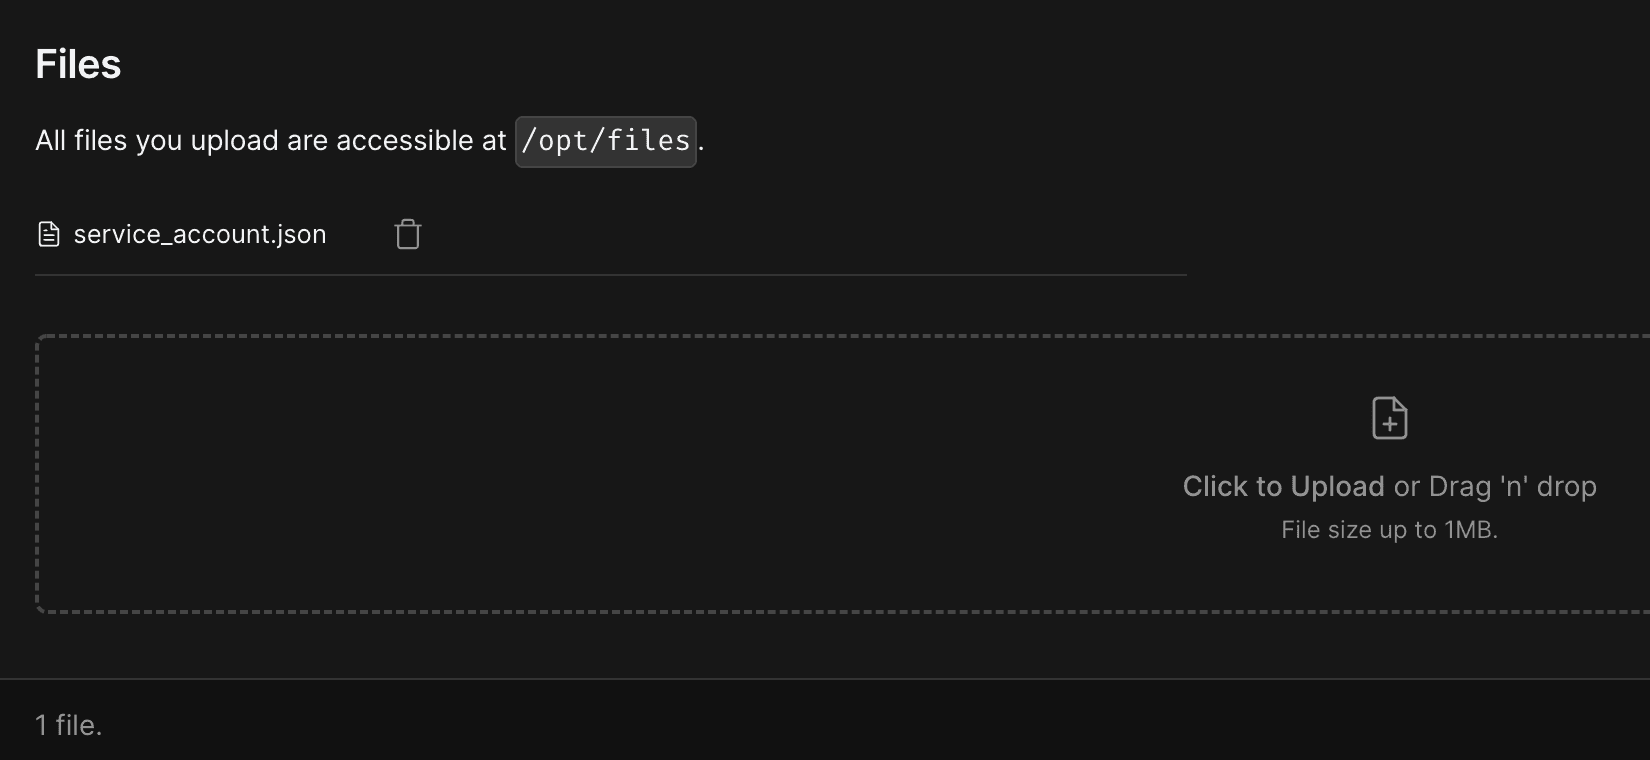
Task: Click the dashed drag-and-drop upload zone
Action: click(843, 474)
